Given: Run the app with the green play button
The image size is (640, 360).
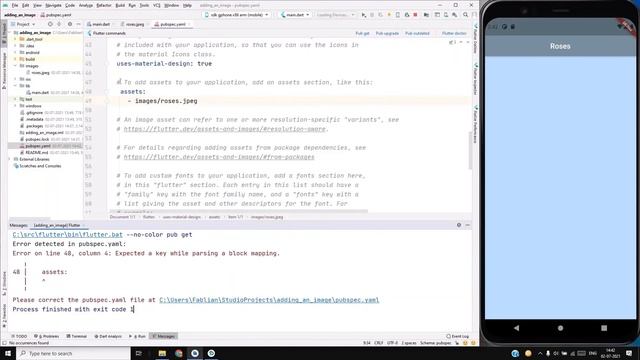Looking at the screenshot, I should pos(363,15).
